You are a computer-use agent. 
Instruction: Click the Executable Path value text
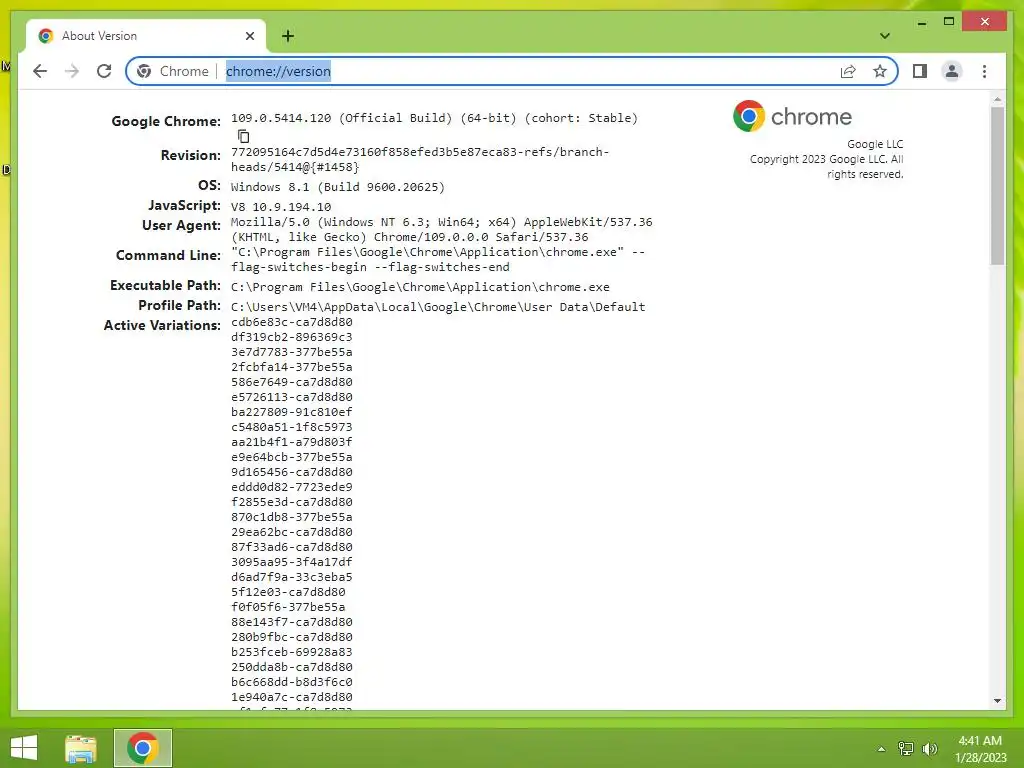click(x=420, y=287)
